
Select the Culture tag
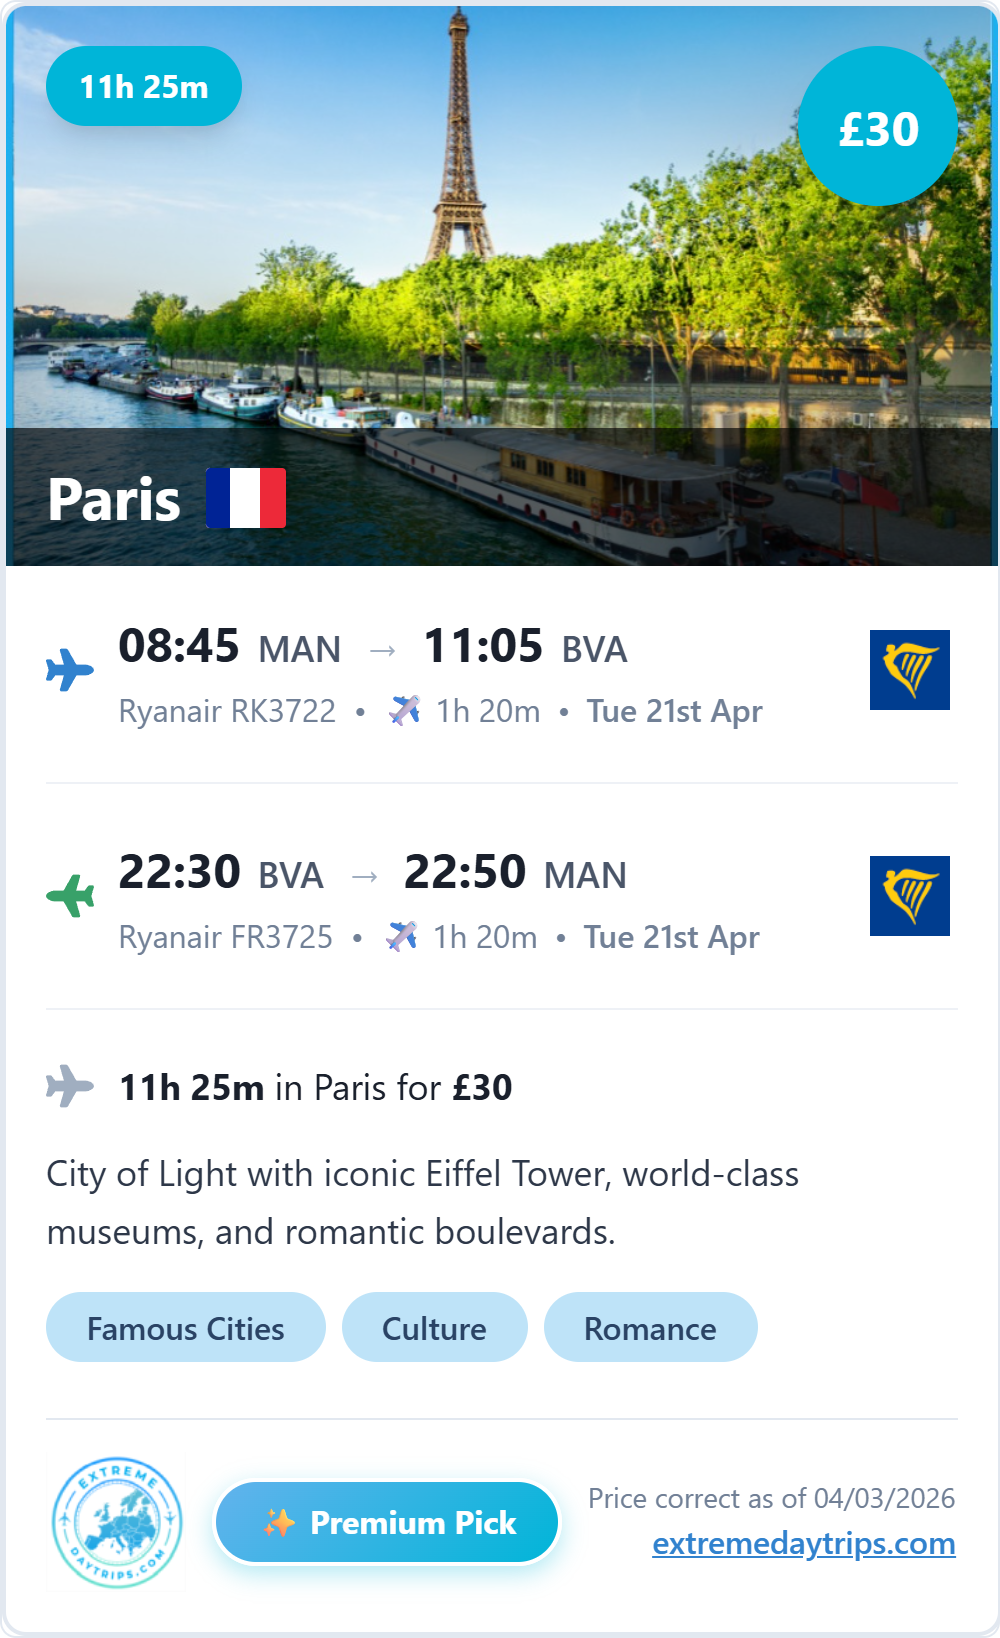point(434,1328)
